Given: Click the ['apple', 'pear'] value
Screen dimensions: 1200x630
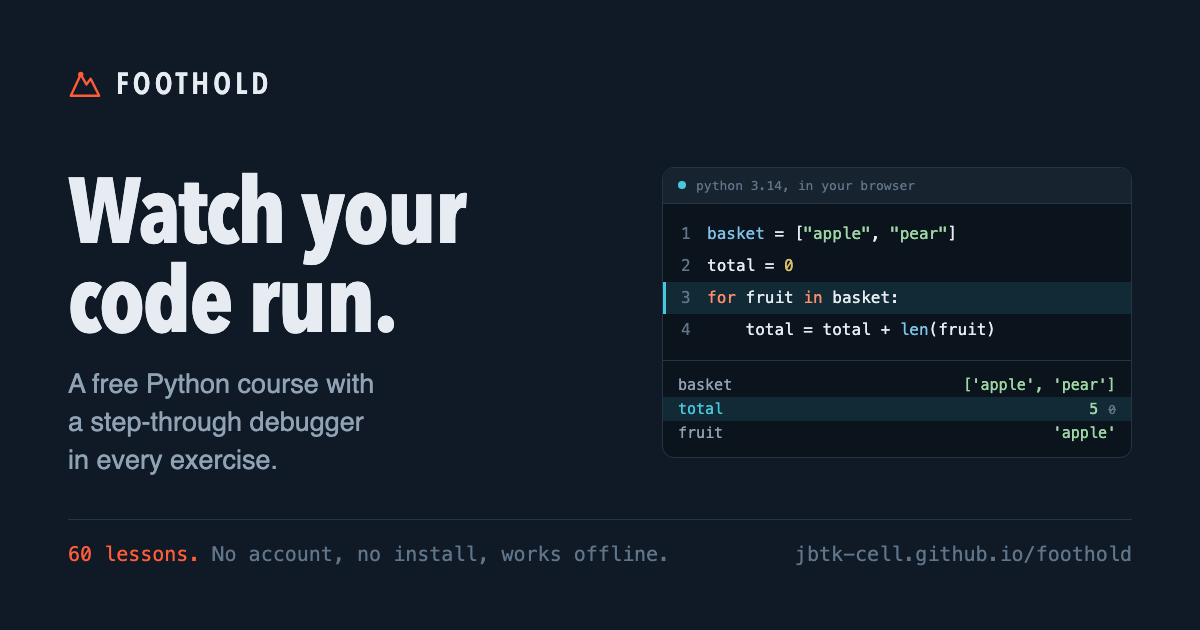Looking at the screenshot, I should click(1039, 385).
